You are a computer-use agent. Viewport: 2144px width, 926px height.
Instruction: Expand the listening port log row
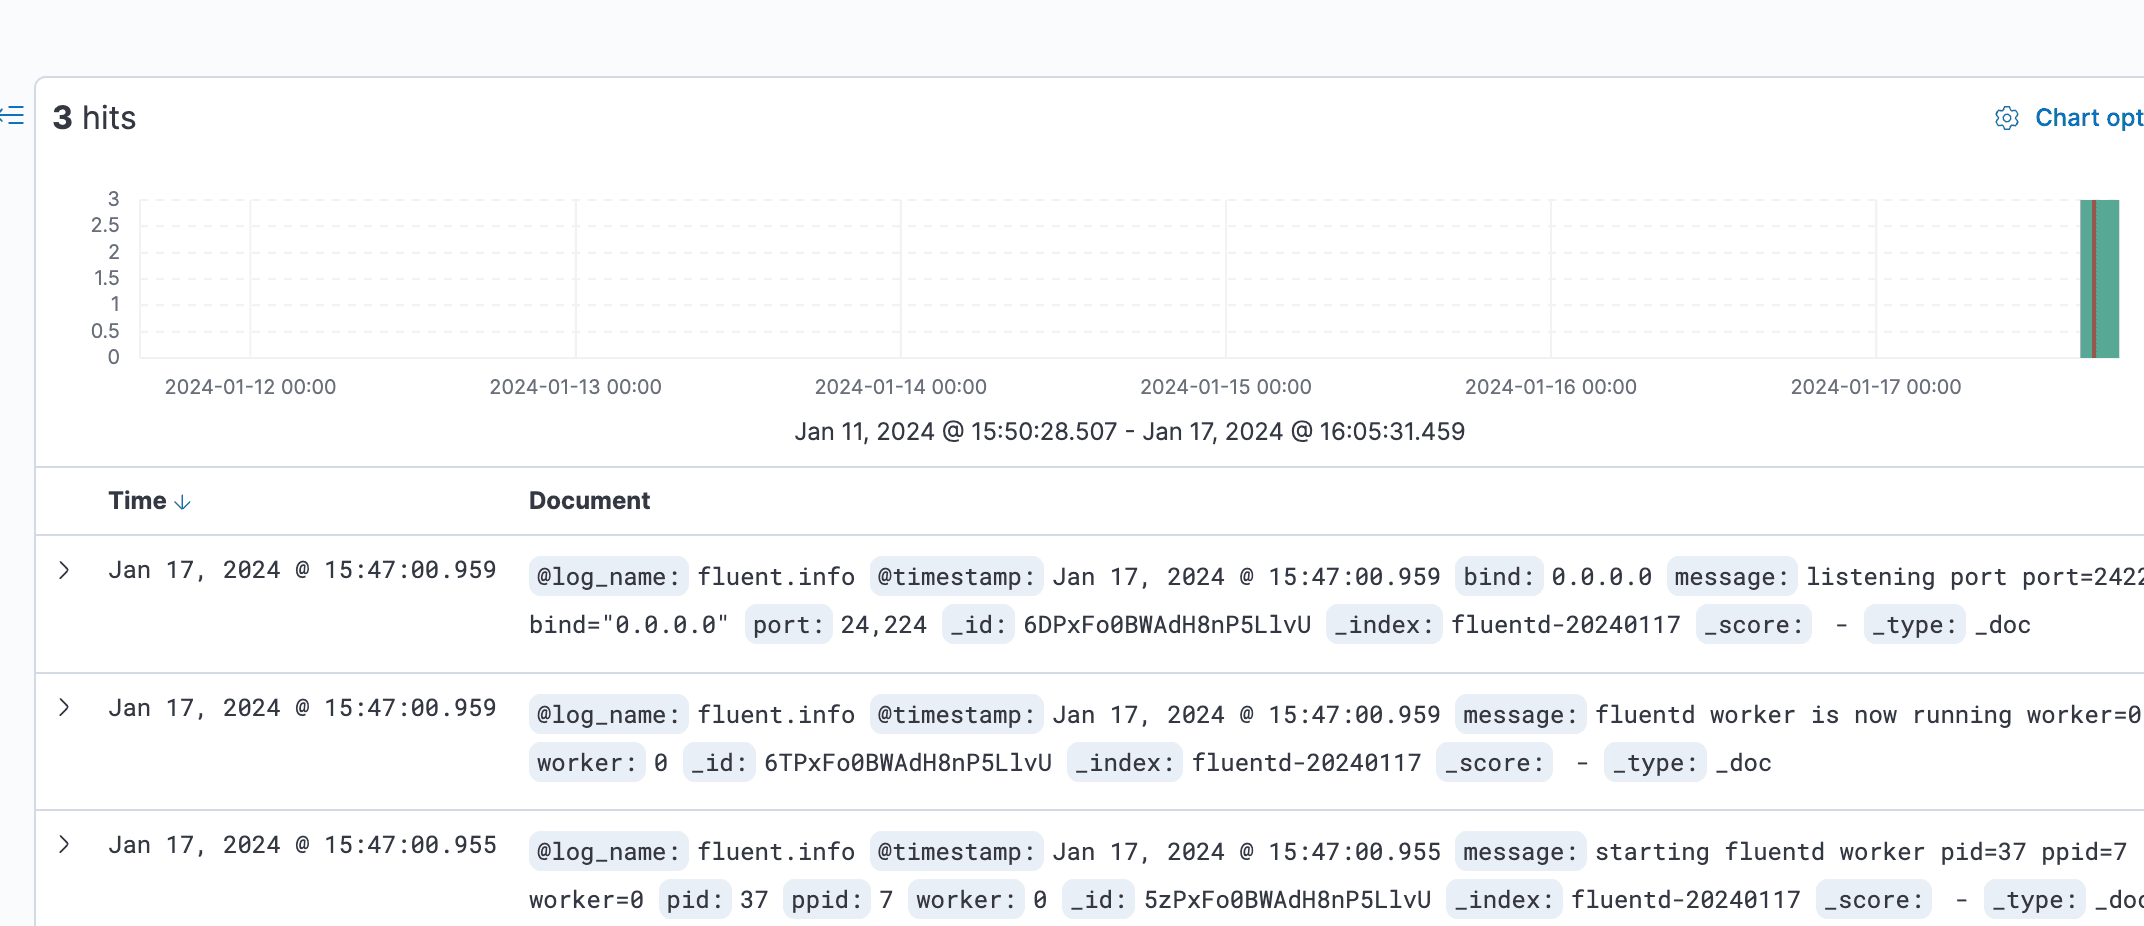64,570
